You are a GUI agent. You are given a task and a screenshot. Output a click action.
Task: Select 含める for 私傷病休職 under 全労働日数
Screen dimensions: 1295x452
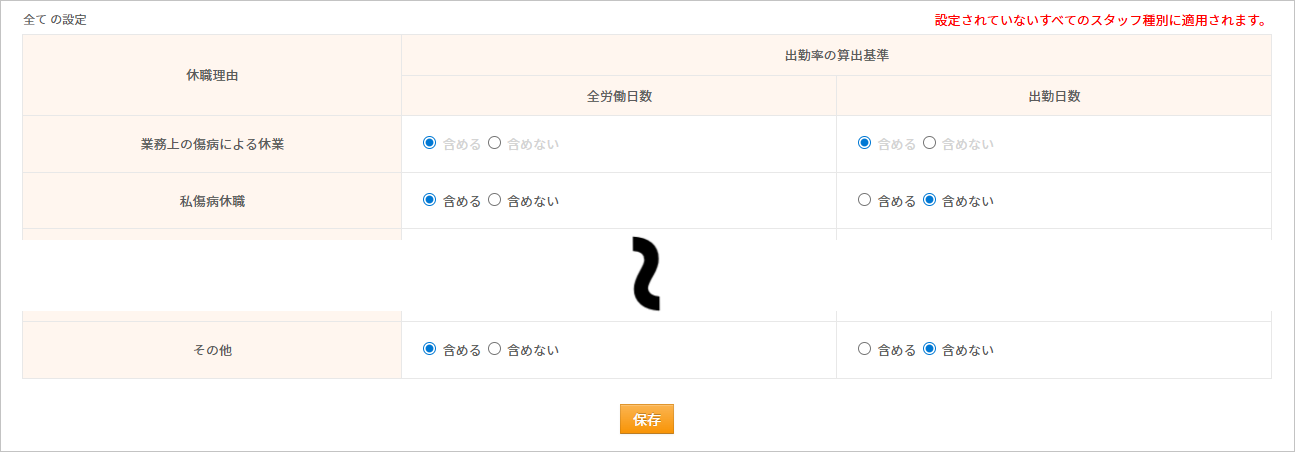(430, 200)
